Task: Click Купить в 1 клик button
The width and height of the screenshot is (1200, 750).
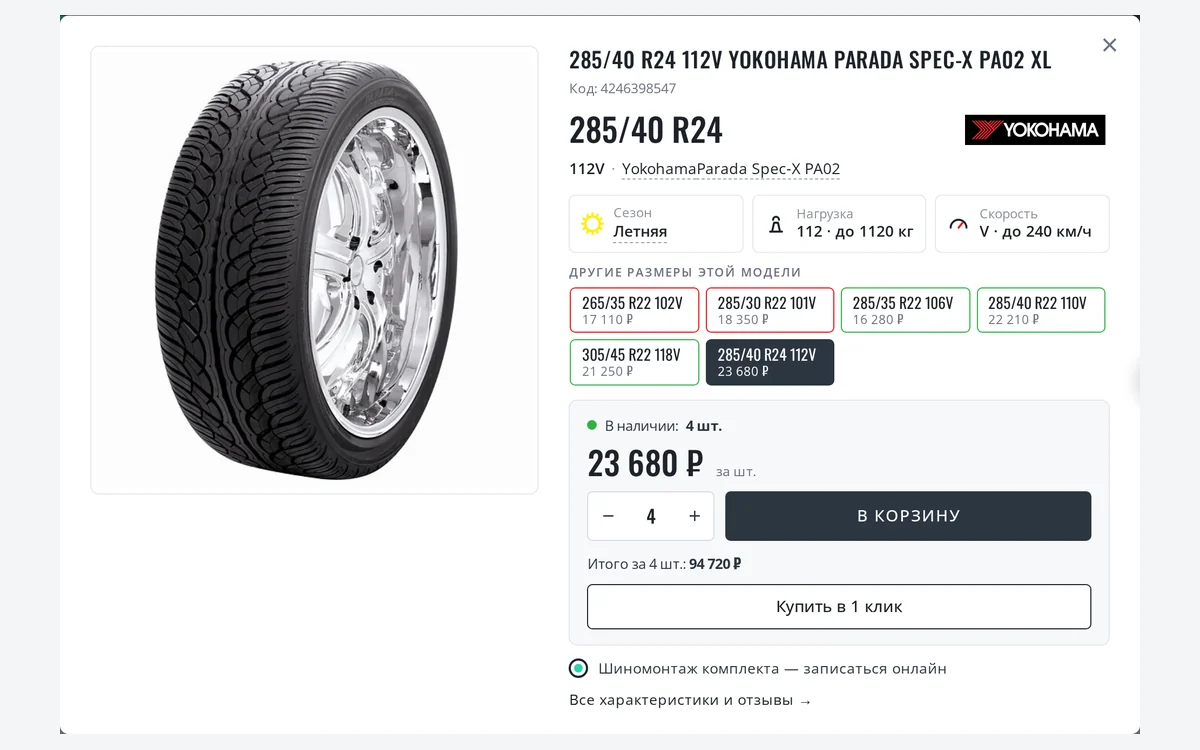Action: tap(839, 606)
